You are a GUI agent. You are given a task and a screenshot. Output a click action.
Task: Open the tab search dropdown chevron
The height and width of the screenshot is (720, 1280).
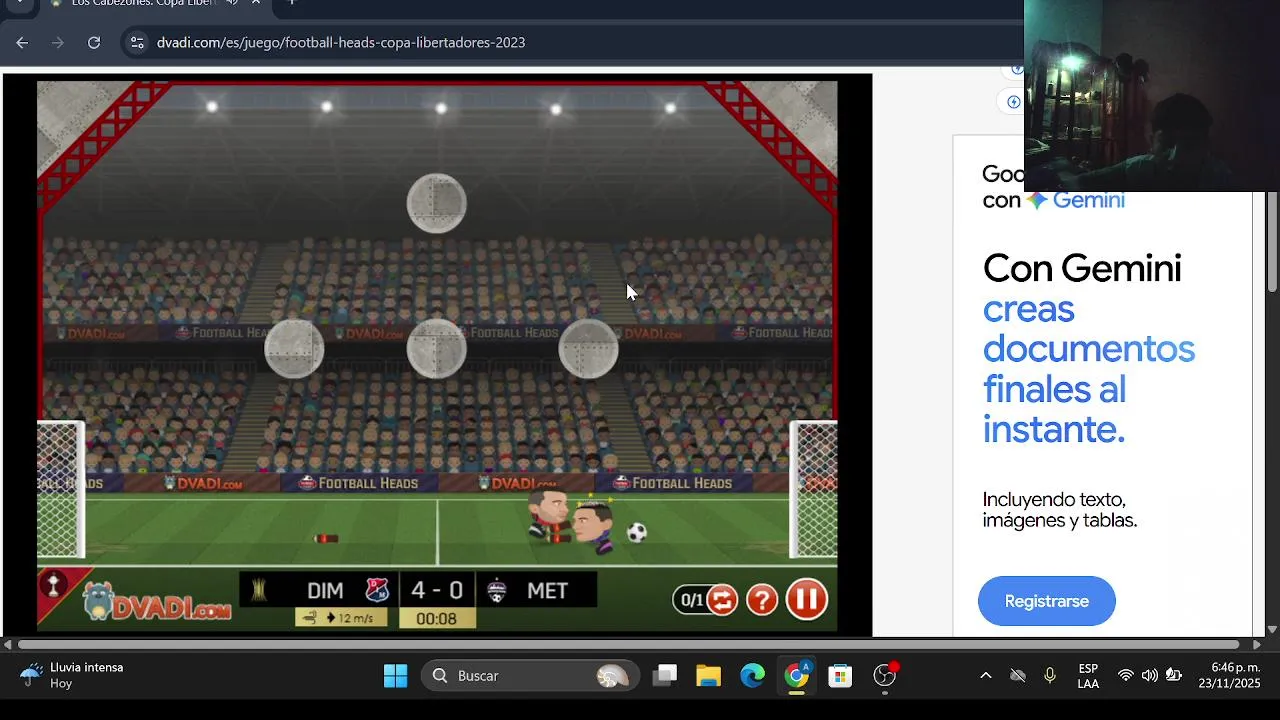coord(19,3)
